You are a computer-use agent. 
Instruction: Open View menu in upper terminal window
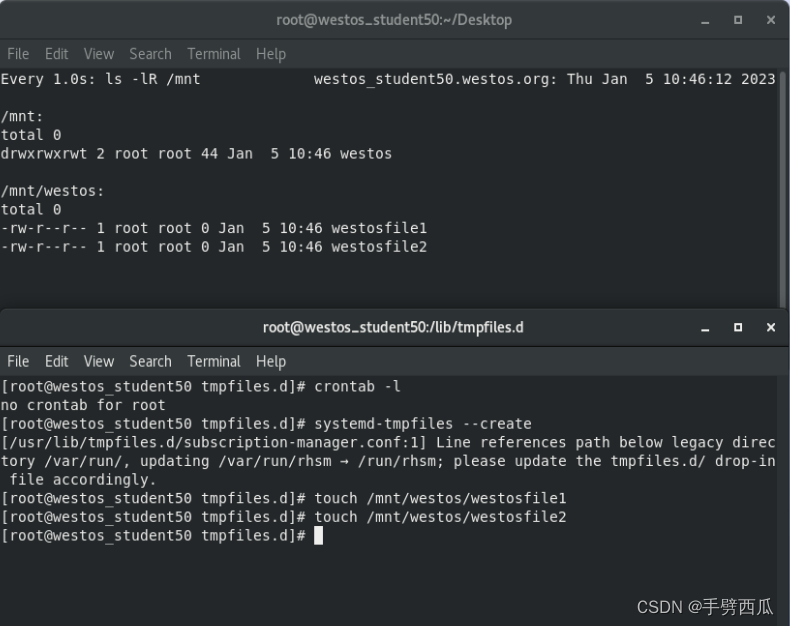(99, 54)
